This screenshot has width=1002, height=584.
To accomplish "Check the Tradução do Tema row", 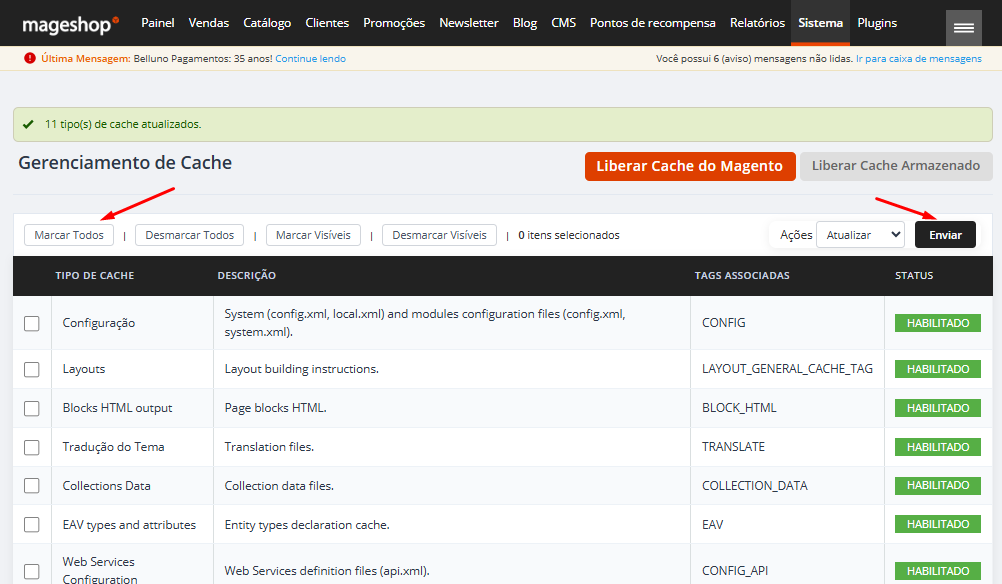I will pyautogui.click(x=31, y=447).
